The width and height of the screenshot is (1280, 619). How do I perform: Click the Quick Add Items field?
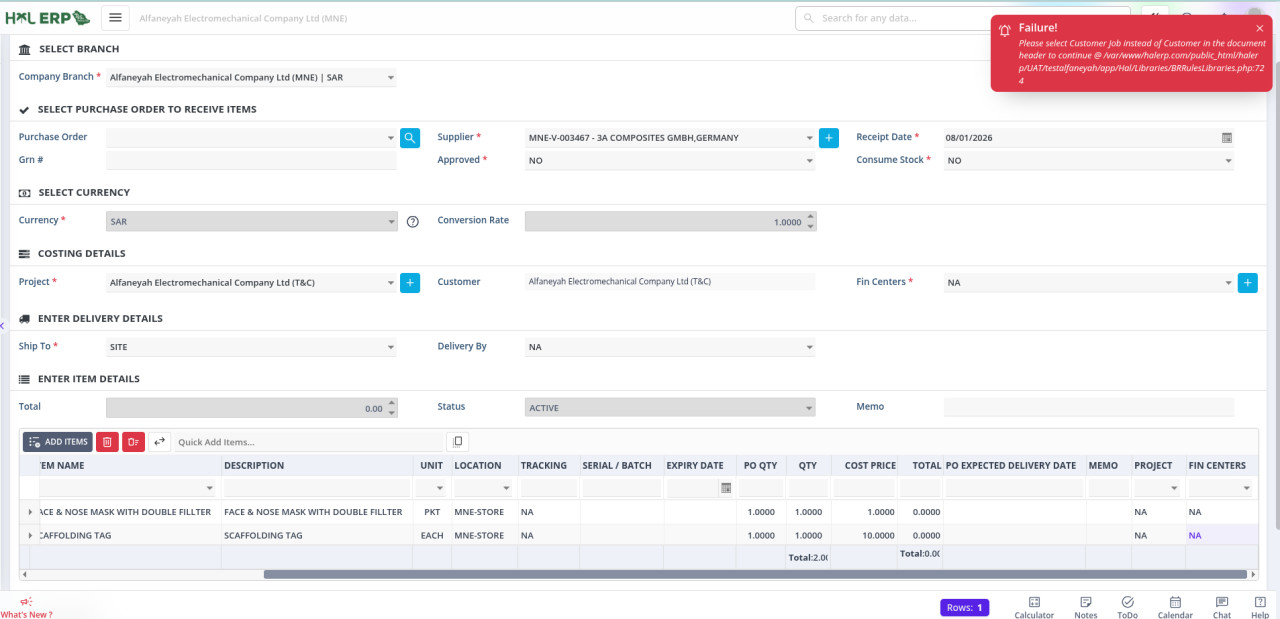306,442
